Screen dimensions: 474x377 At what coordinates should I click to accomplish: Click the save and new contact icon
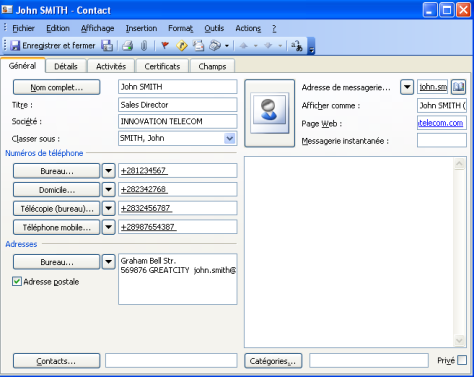pos(107,45)
